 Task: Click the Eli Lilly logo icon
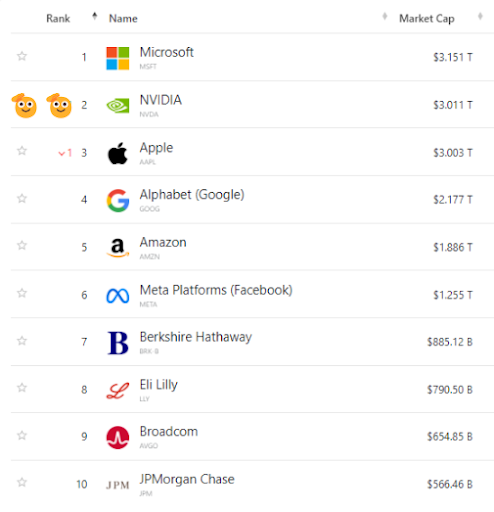pyautogui.click(x=118, y=391)
